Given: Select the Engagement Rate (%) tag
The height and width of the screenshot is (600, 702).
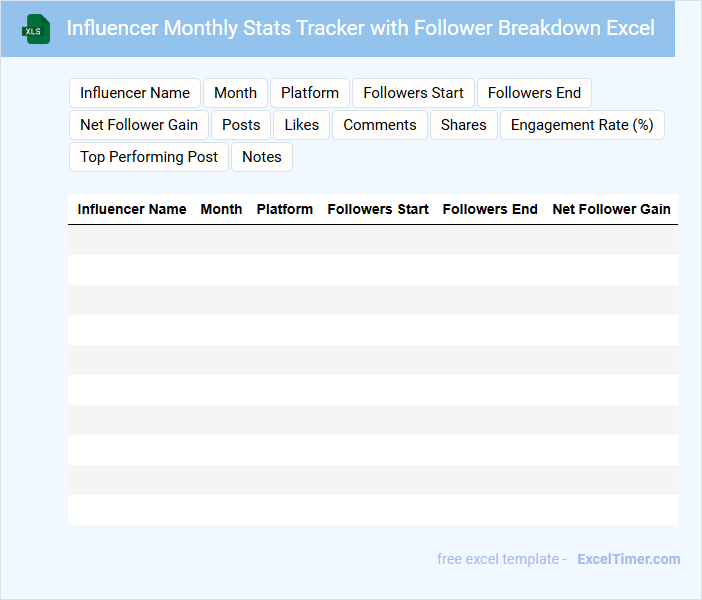Looking at the screenshot, I should [x=582, y=125].
